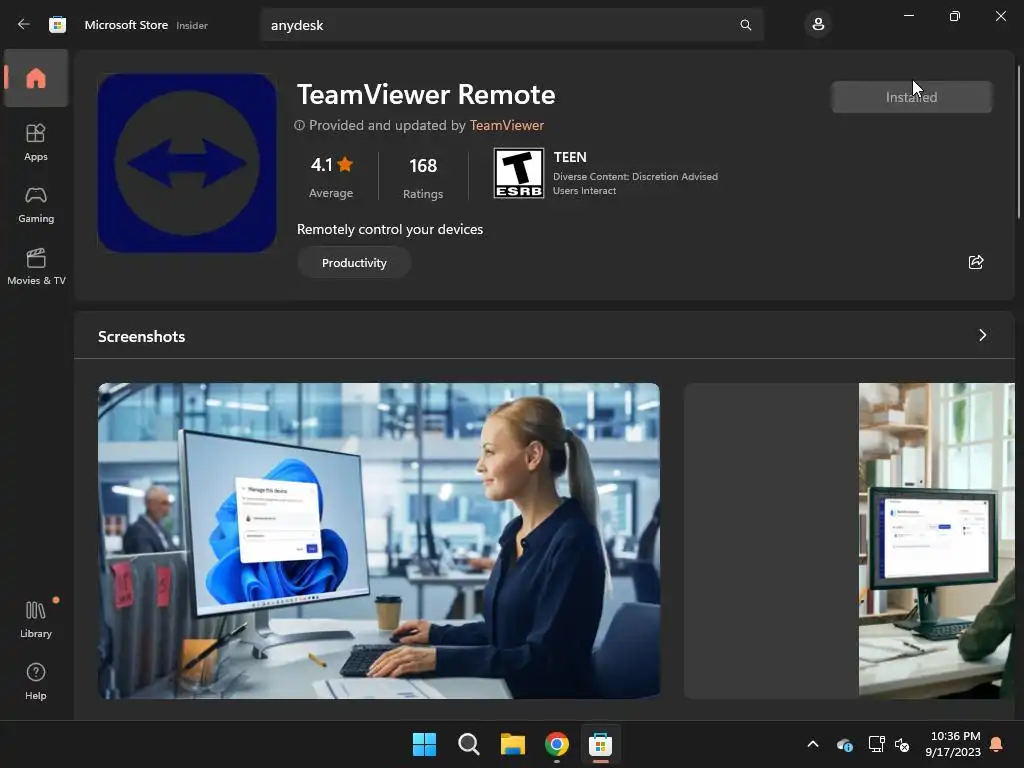The height and width of the screenshot is (768, 1024).
Task: Click the TeamViewer Remote title
Action: (426, 95)
